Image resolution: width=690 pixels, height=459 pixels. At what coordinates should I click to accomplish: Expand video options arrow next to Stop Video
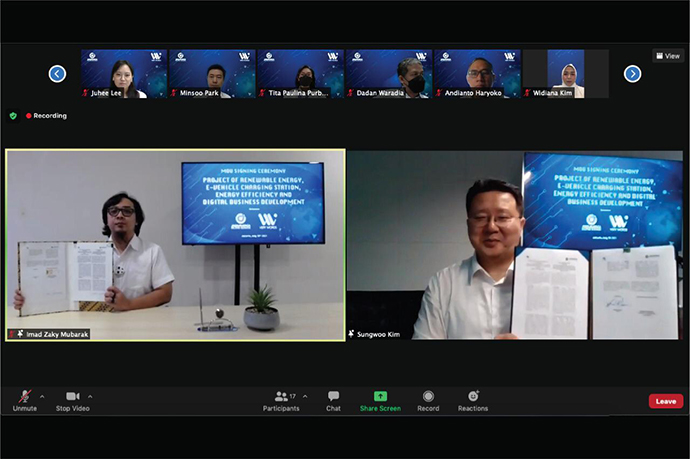click(90, 395)
